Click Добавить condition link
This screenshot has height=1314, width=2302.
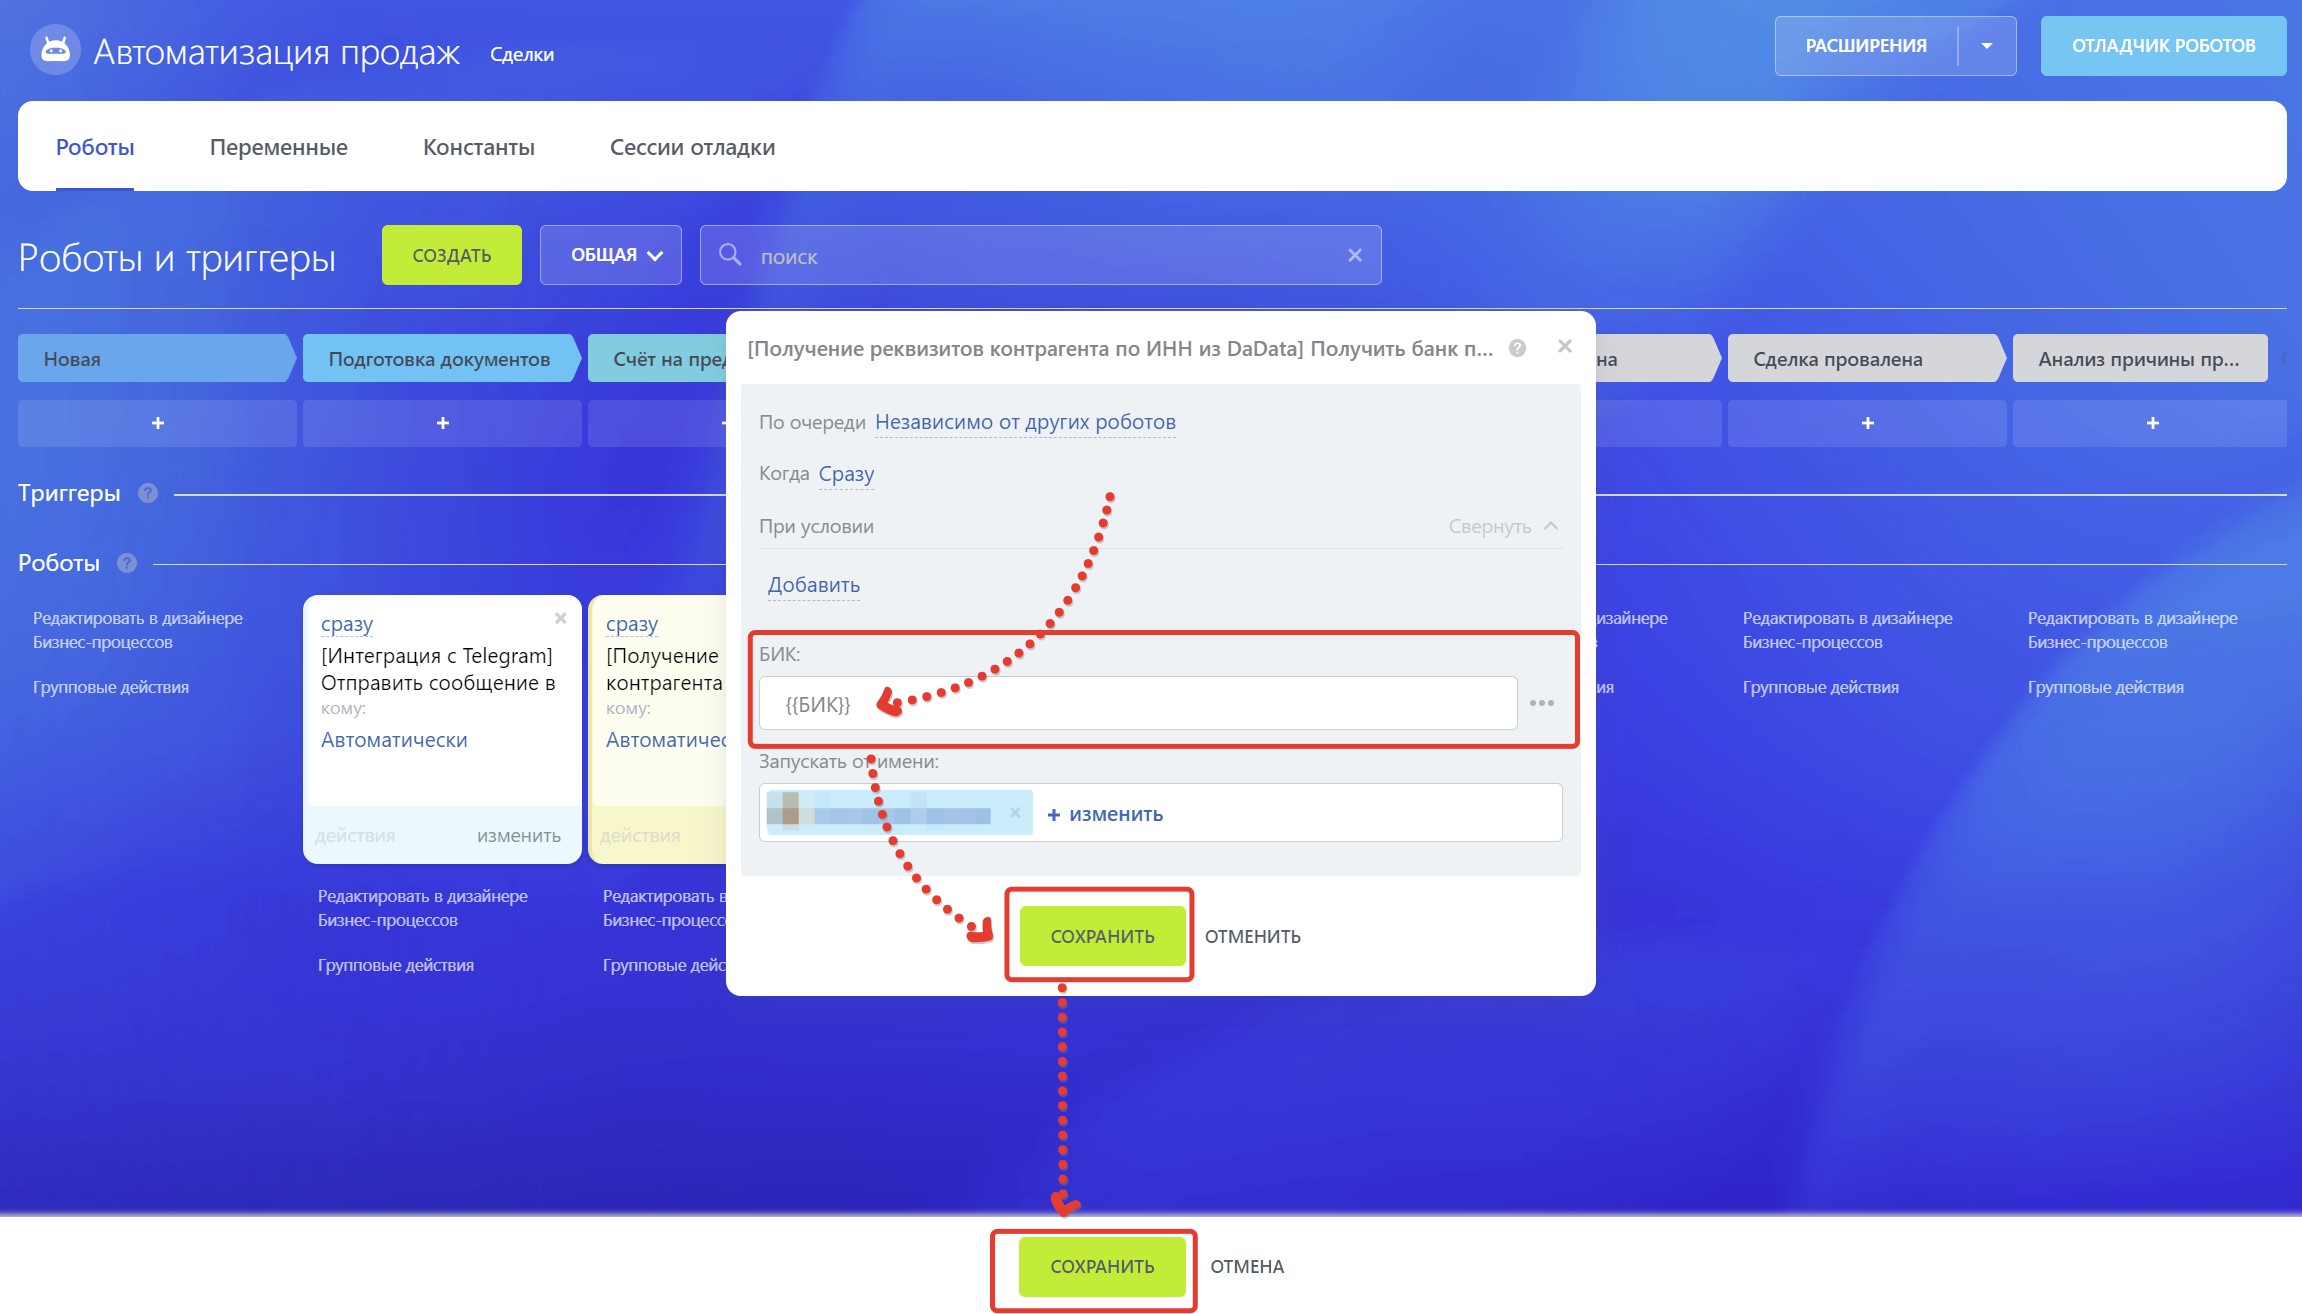point(813,585)
